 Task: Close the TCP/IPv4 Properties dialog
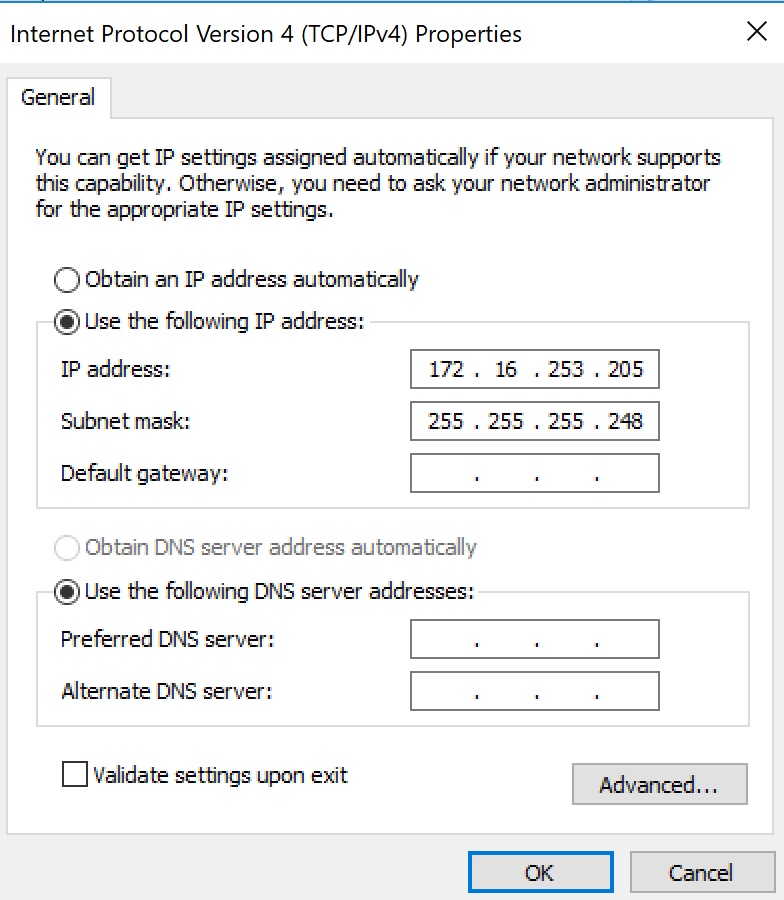pos(757,32)
